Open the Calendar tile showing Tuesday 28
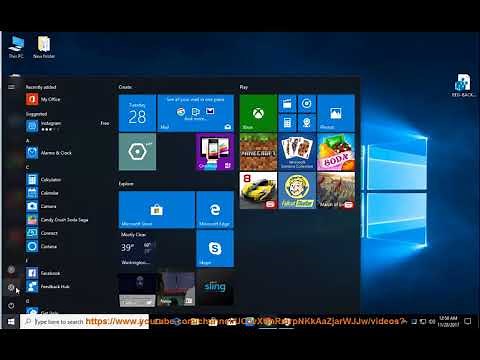 [137, 113]
